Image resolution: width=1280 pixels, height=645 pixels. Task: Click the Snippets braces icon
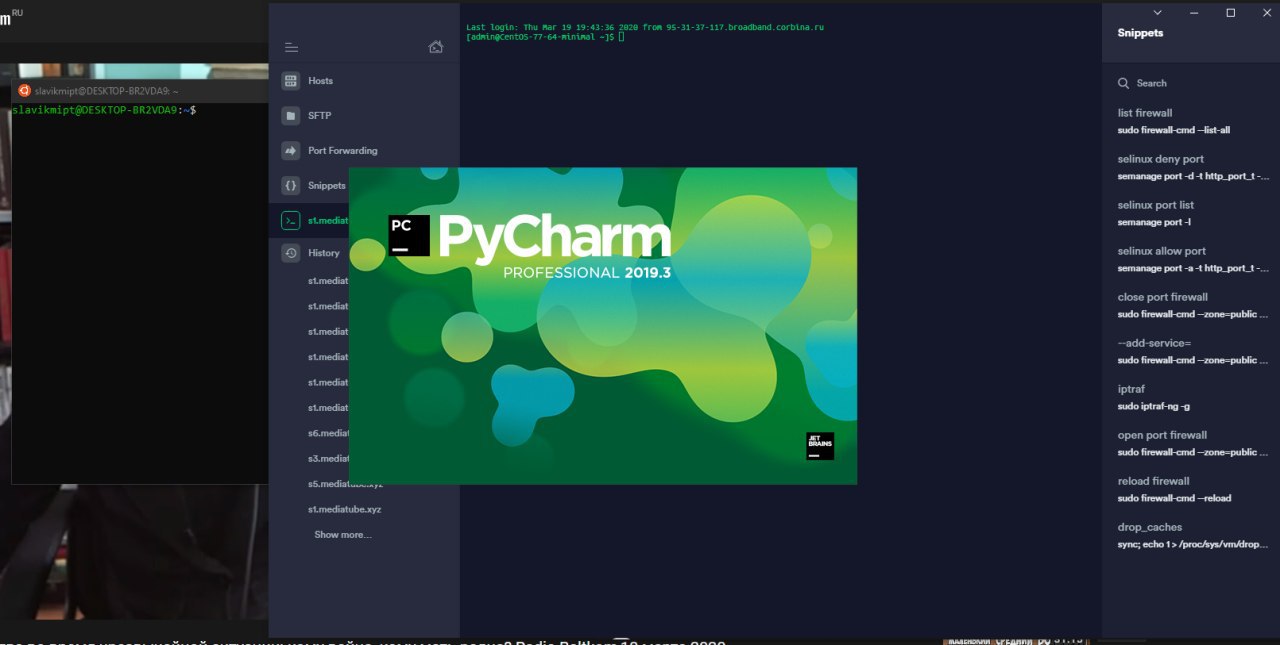[x=290, y=186]
